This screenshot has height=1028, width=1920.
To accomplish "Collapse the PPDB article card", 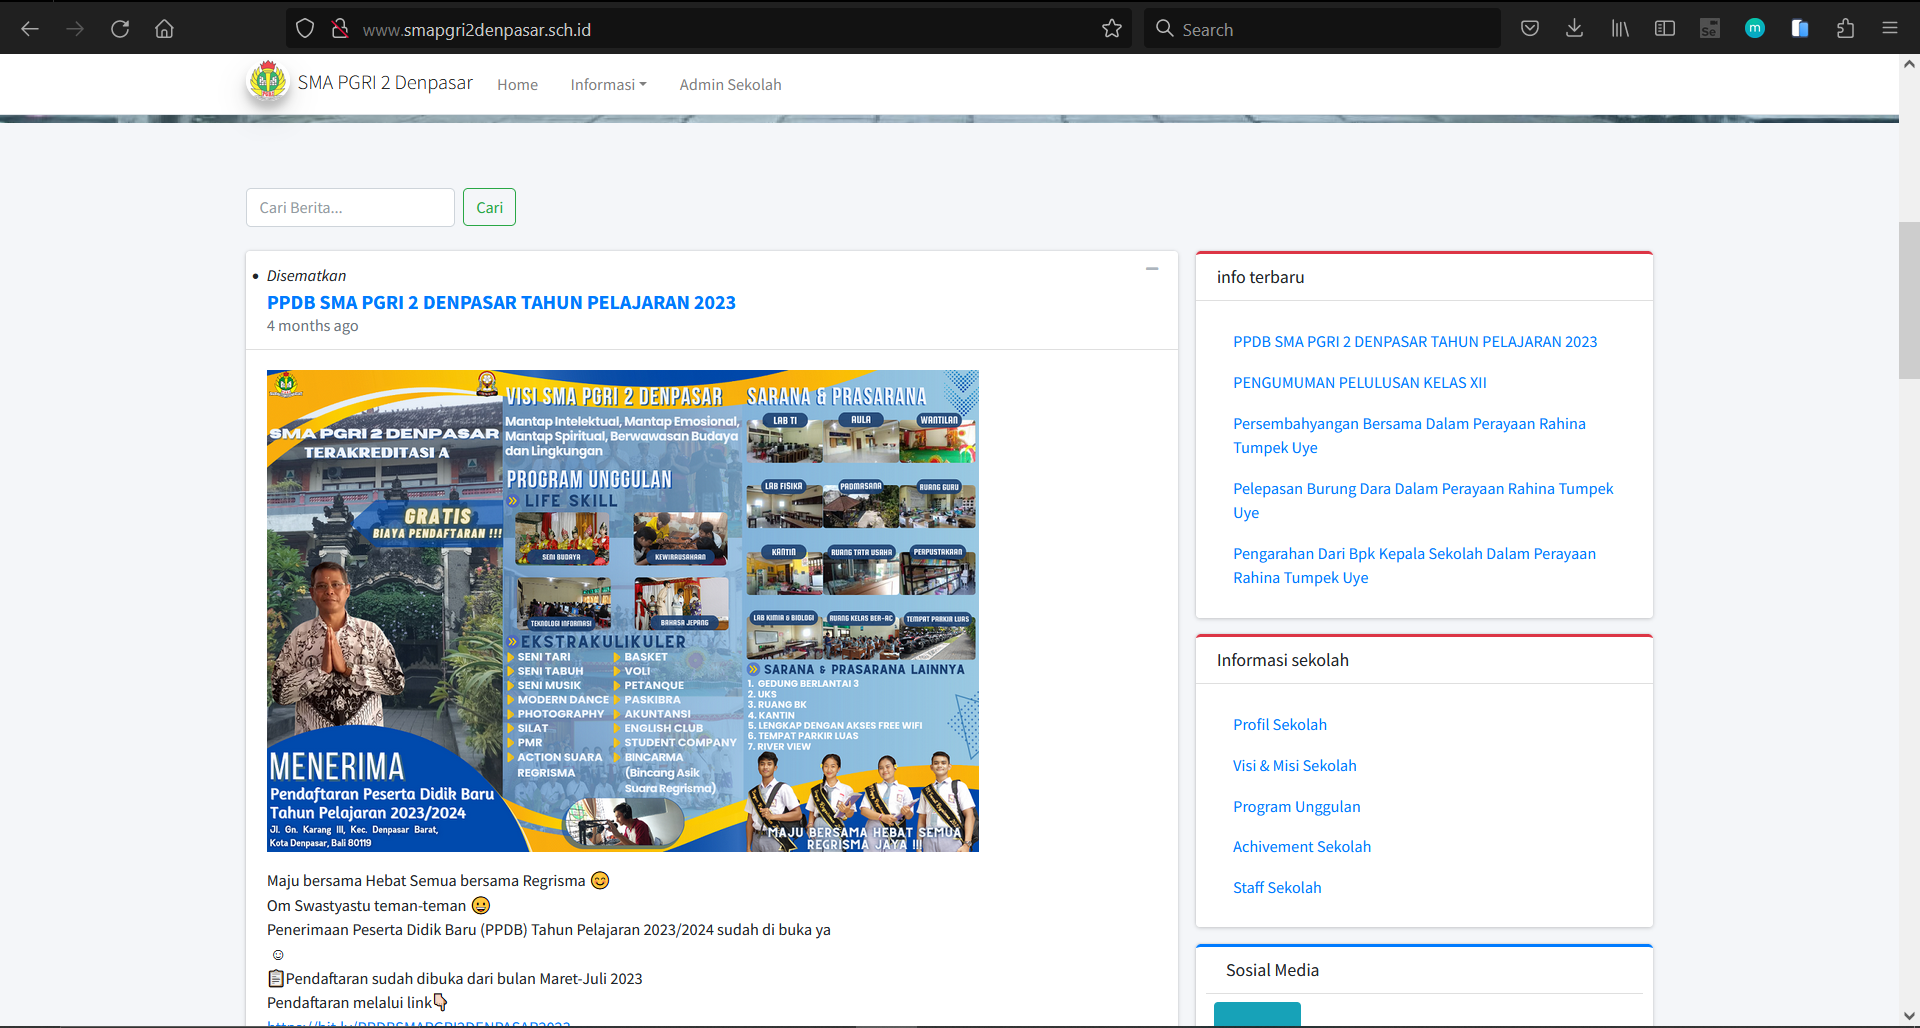I will pos(1151,268).
